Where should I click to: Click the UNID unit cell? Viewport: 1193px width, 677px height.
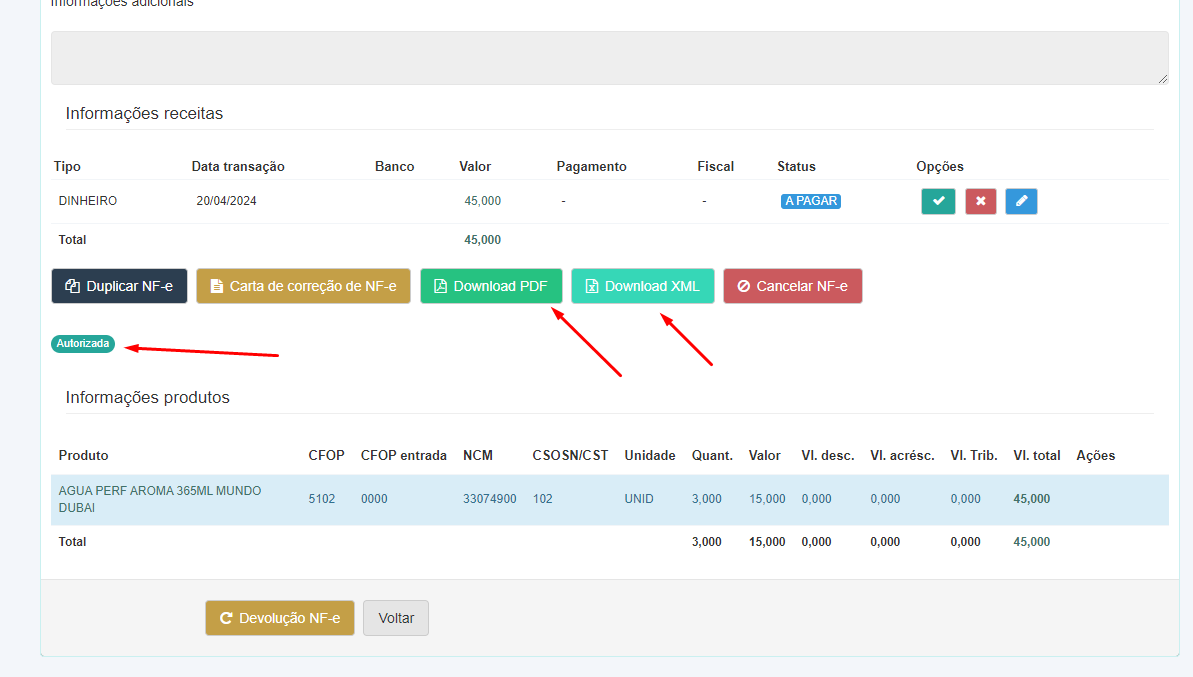[x=639, y=499]
